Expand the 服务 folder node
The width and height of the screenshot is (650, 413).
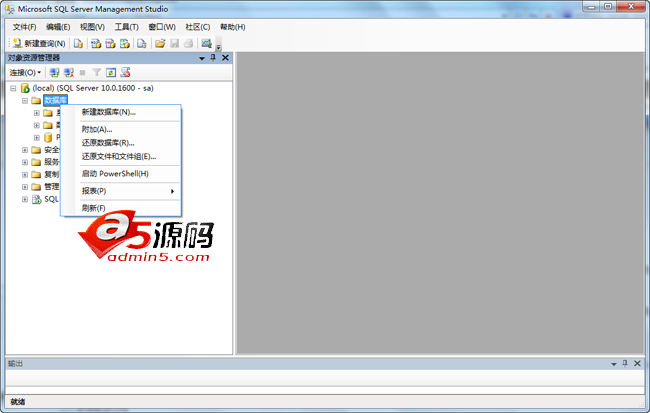[x=25, y=162]
